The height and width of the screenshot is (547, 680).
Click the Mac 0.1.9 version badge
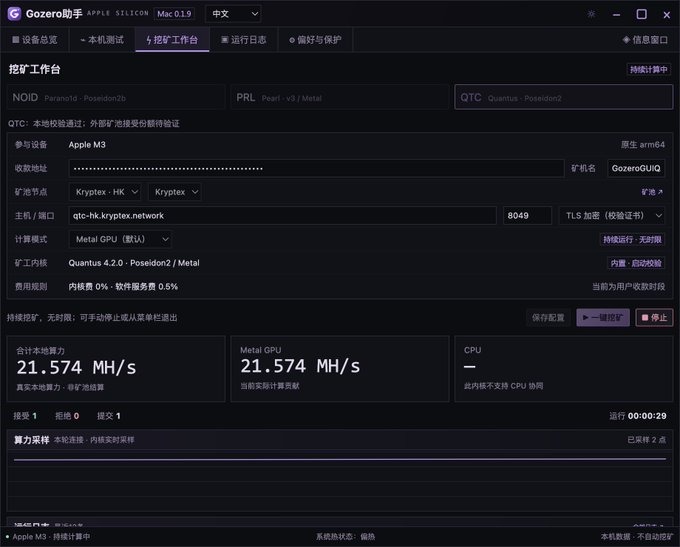point(174,14)
